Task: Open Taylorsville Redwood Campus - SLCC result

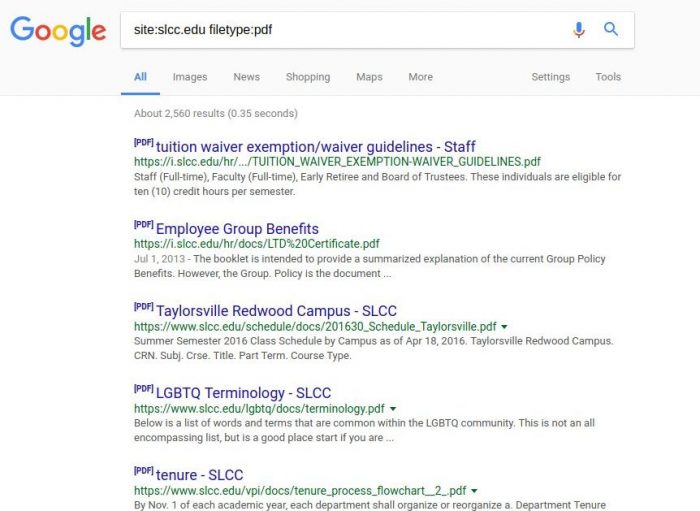Action: (x=276, y=311)
